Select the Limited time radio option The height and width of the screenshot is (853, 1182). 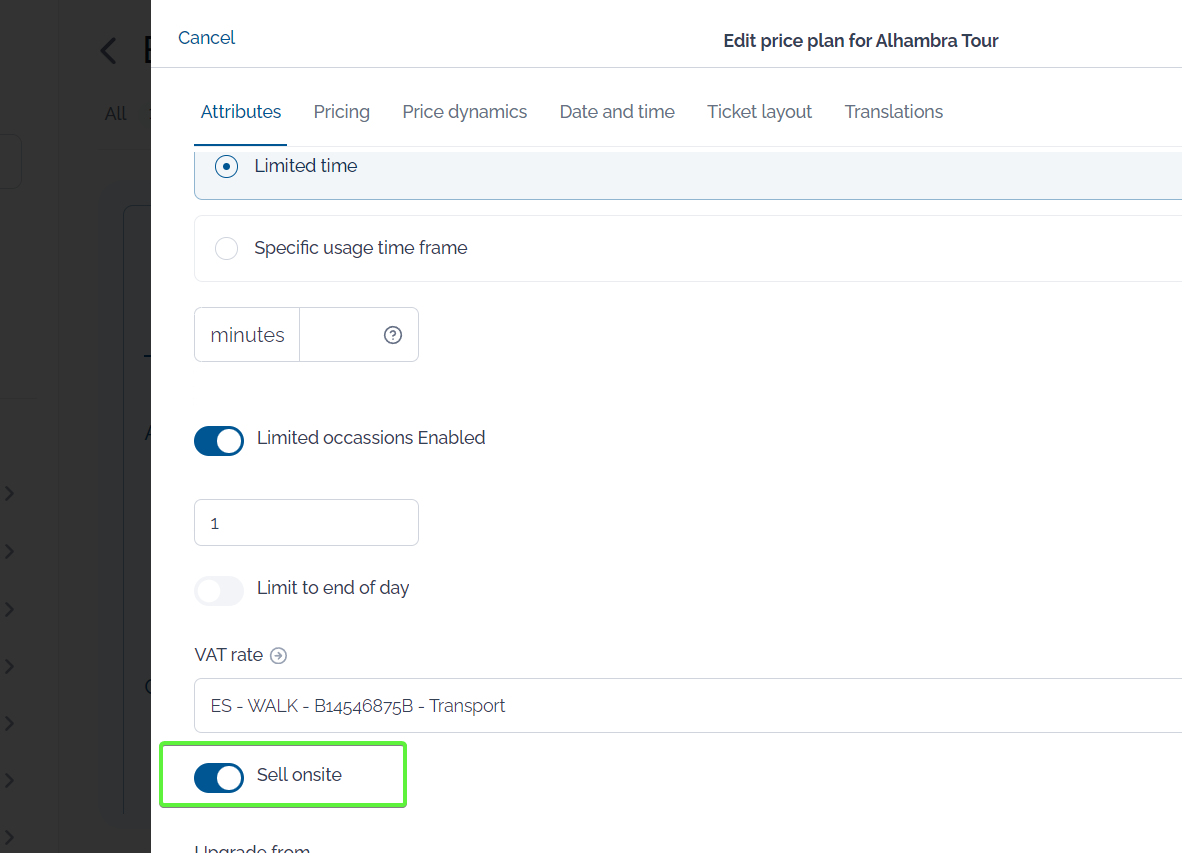coord(226,166)
